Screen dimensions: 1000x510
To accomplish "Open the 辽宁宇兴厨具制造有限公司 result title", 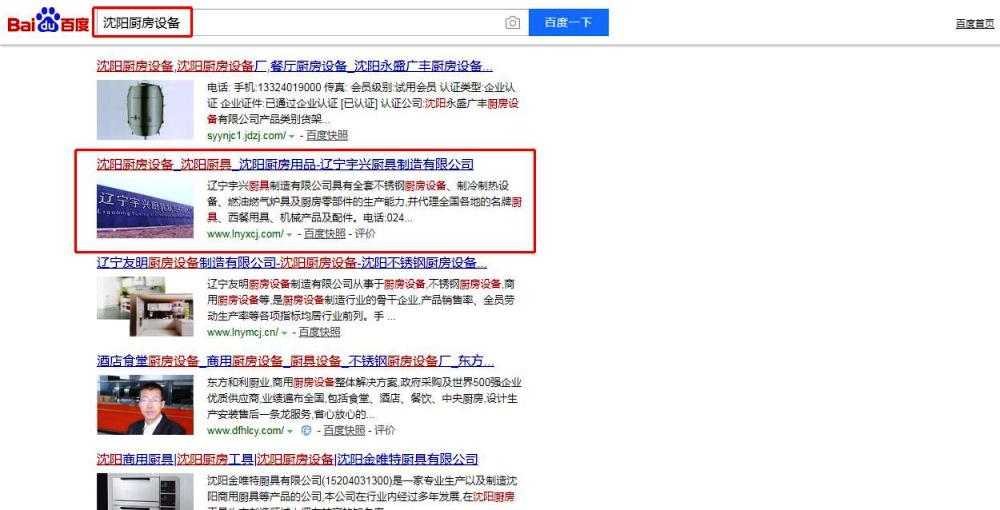I will [285, 164].
